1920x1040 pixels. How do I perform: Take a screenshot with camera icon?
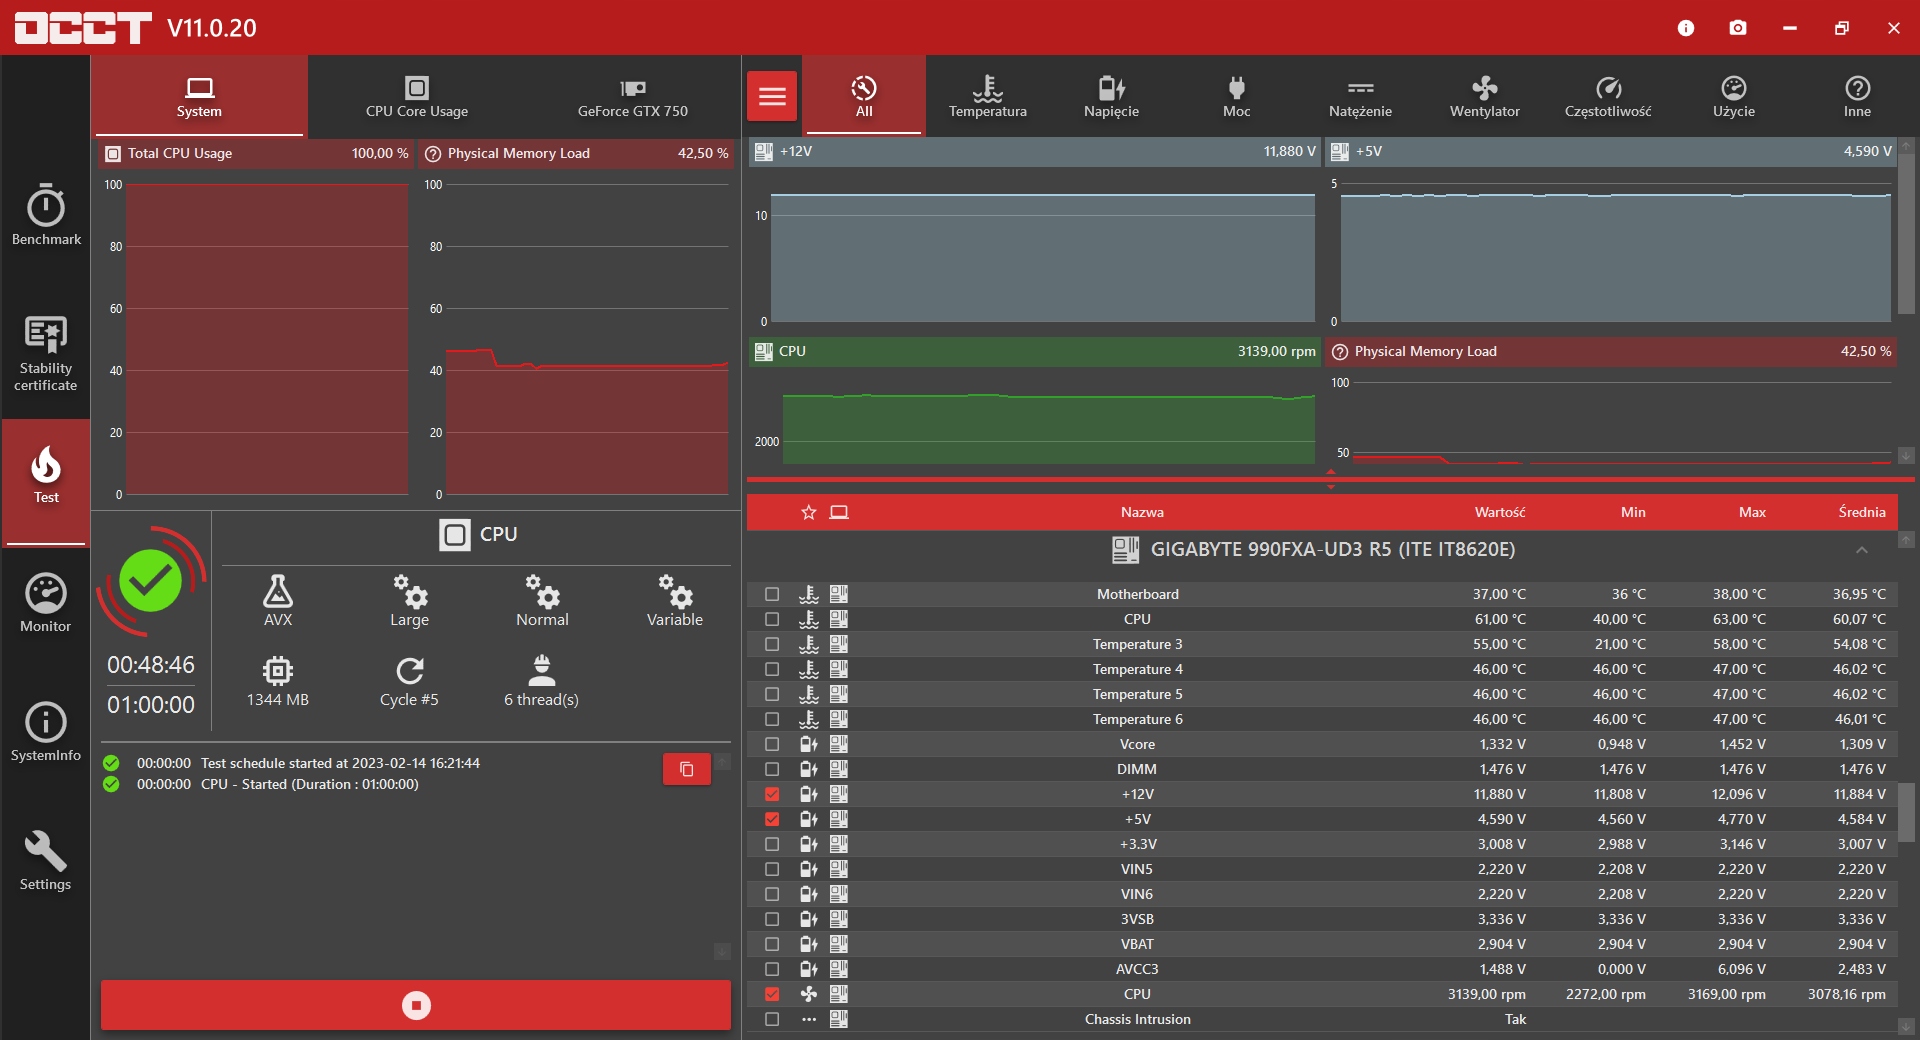[1738, 28]
